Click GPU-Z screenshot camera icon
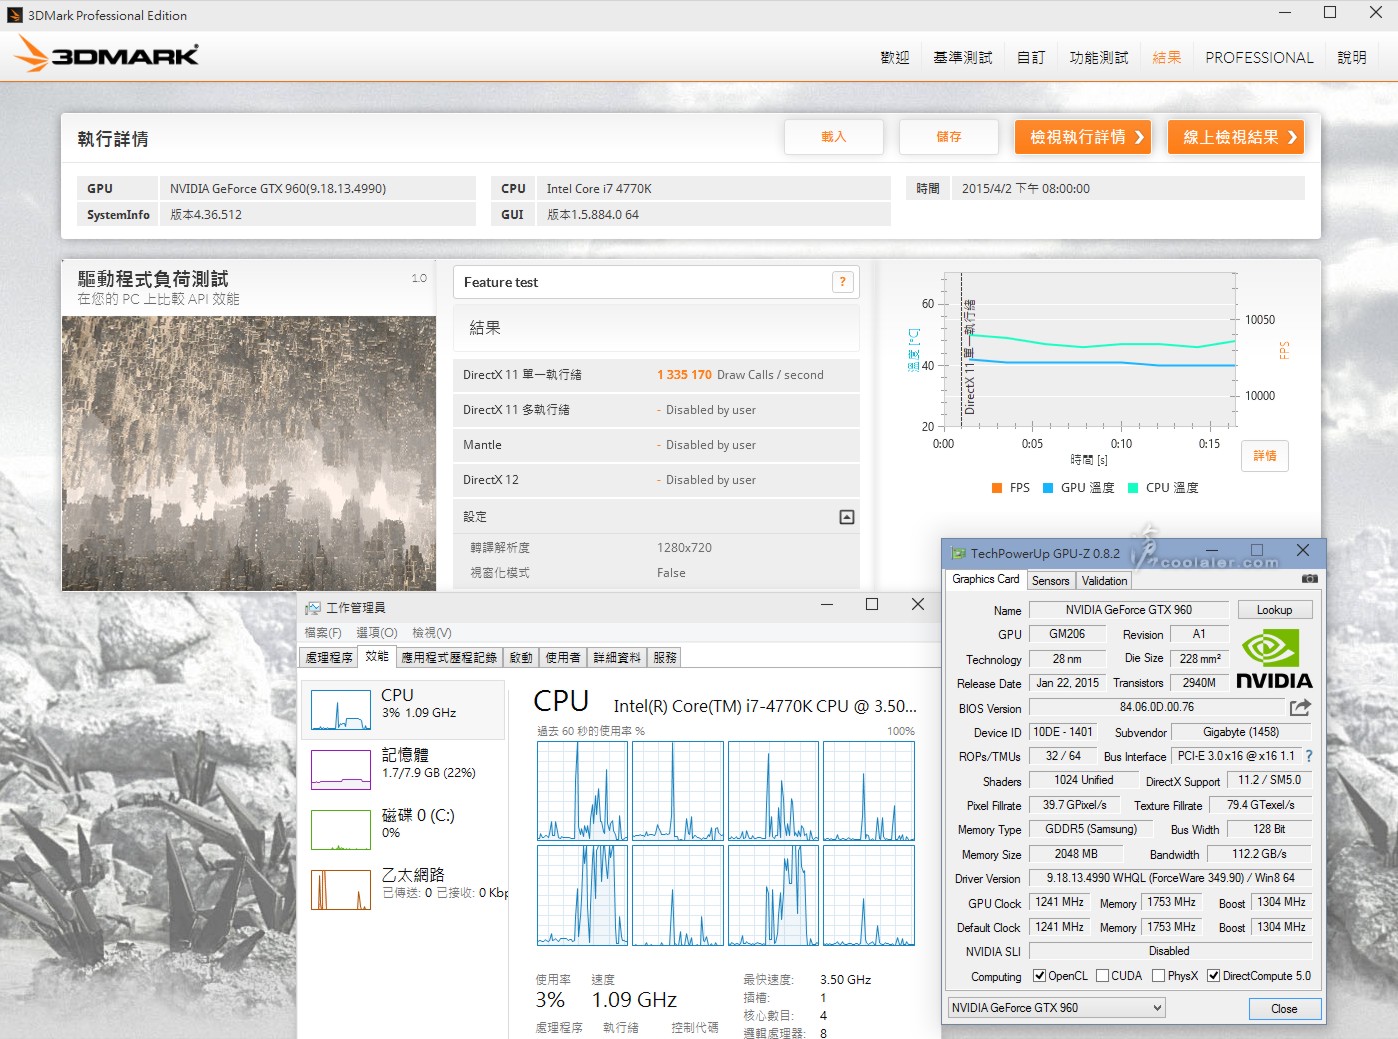The width and height of the screenshot is (1398, 1039). pyautogui.click(x=1309, y=579)
